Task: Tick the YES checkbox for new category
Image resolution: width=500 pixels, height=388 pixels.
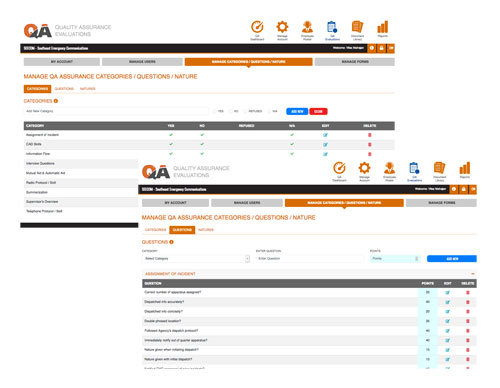Action: [214, 111]
